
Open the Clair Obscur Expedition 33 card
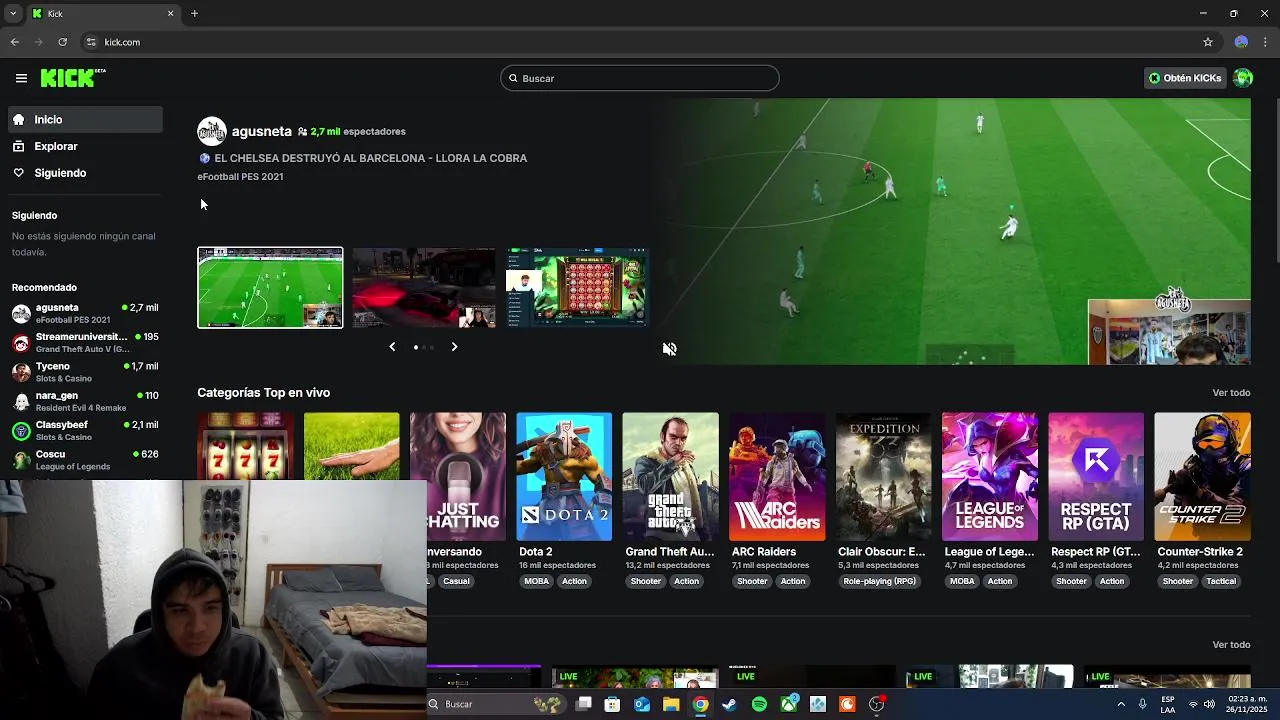pyautogui.click(x=884, y=477)
